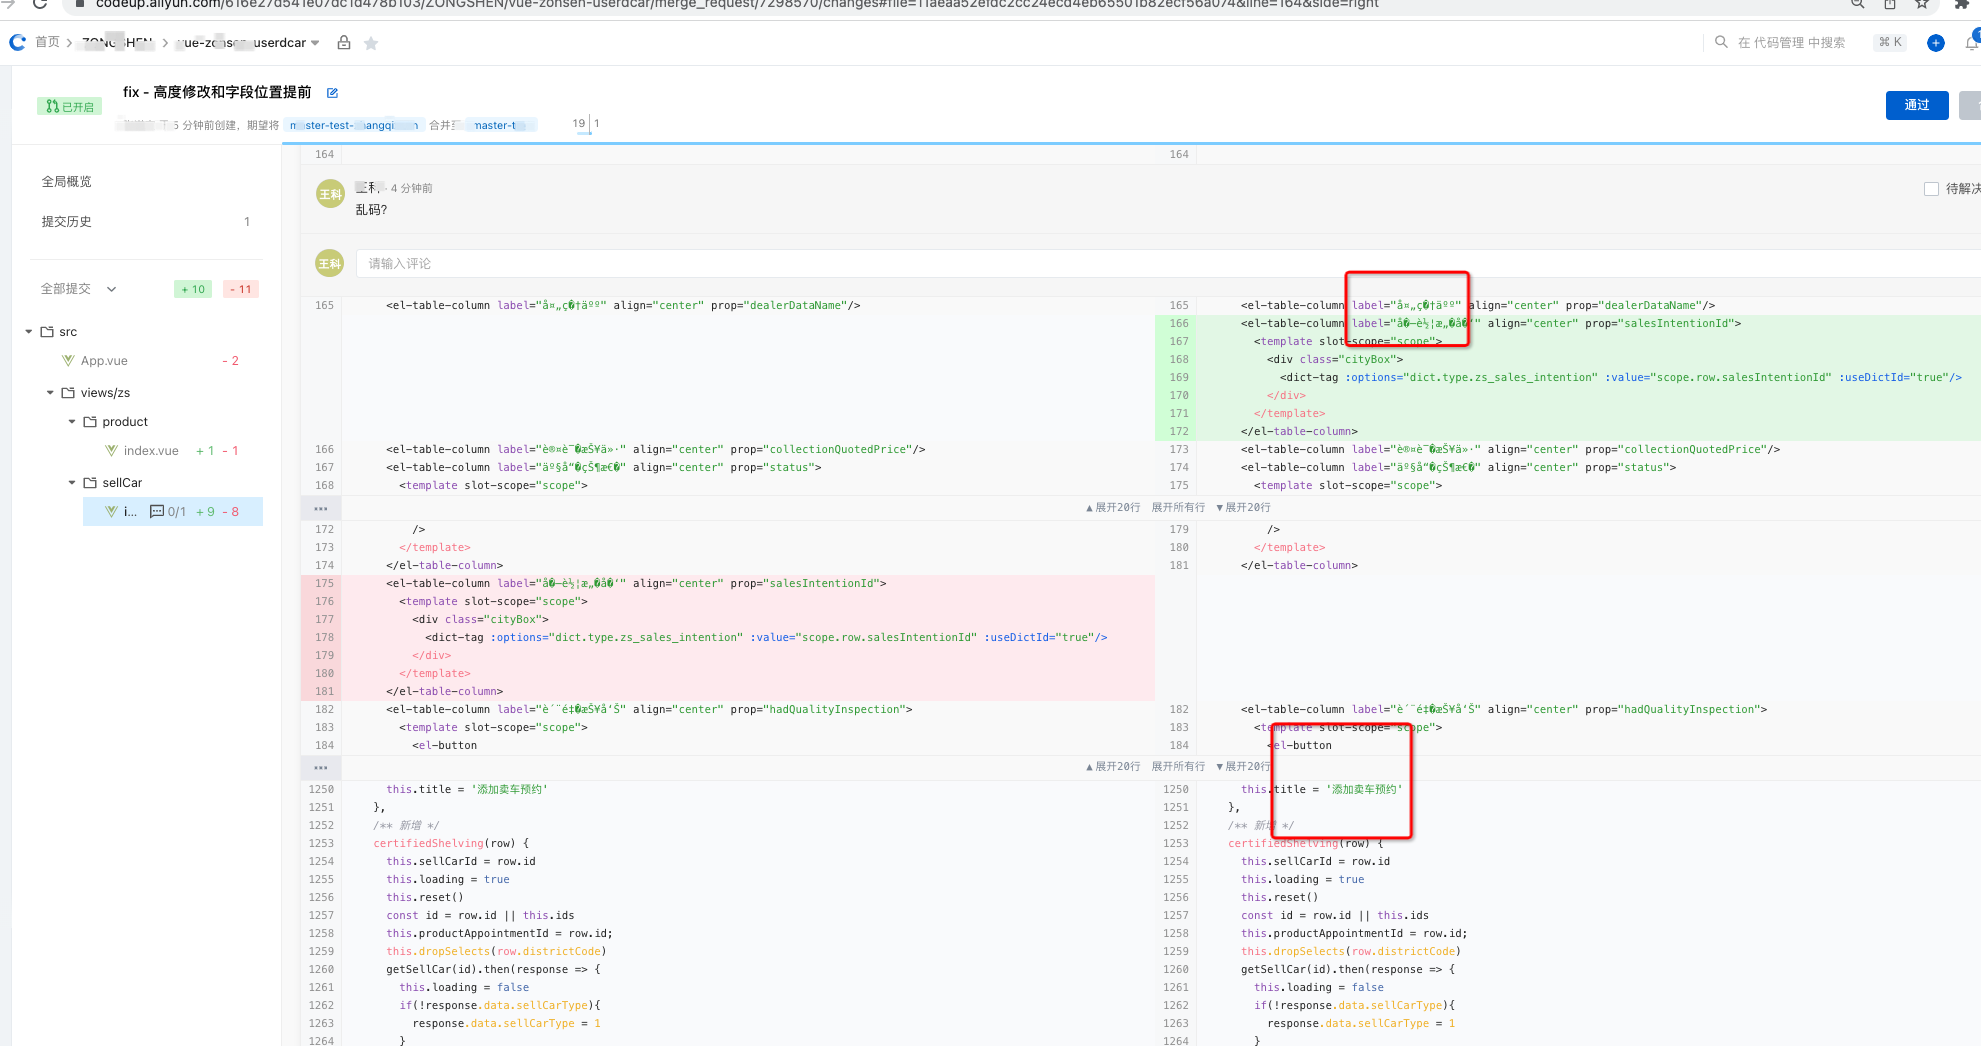The width and height of the screenshot is (1981, 1046).
Task: Click ellipsis icon above line 172
Action: click(321, 509)
